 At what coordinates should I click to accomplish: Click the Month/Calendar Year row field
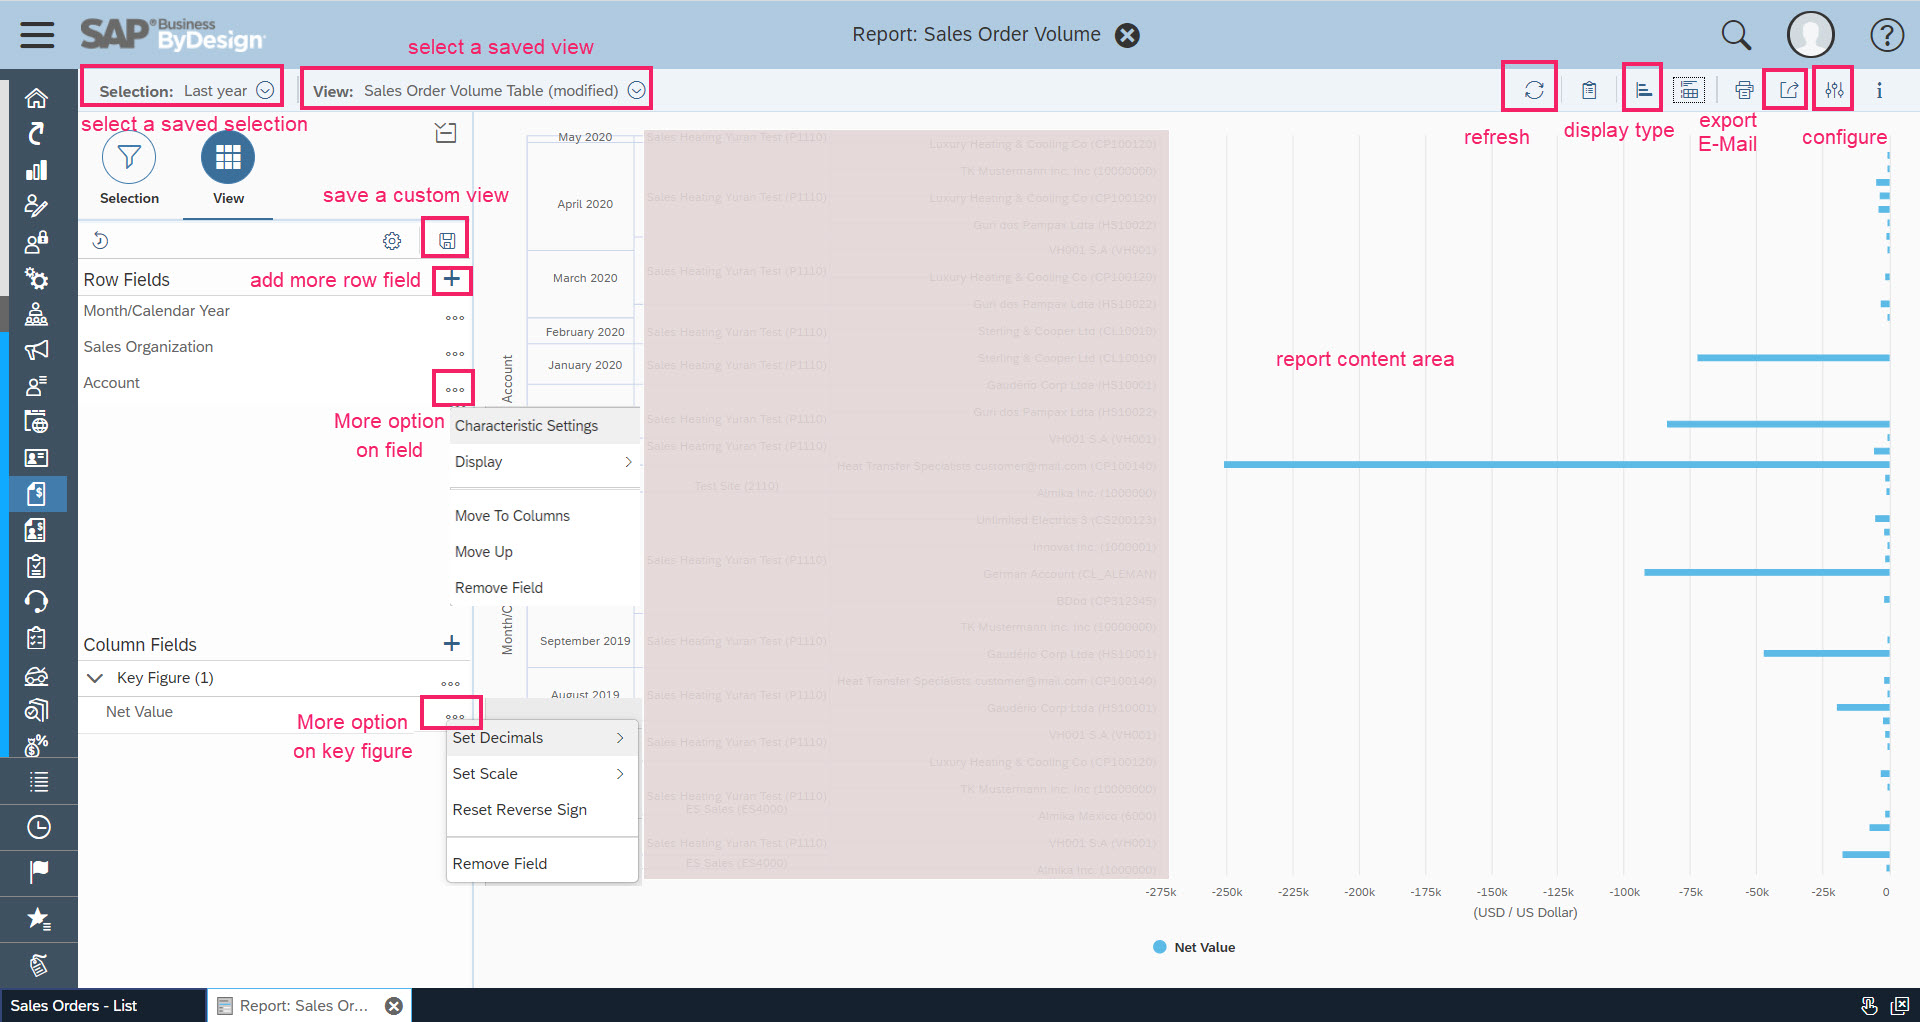157,311
